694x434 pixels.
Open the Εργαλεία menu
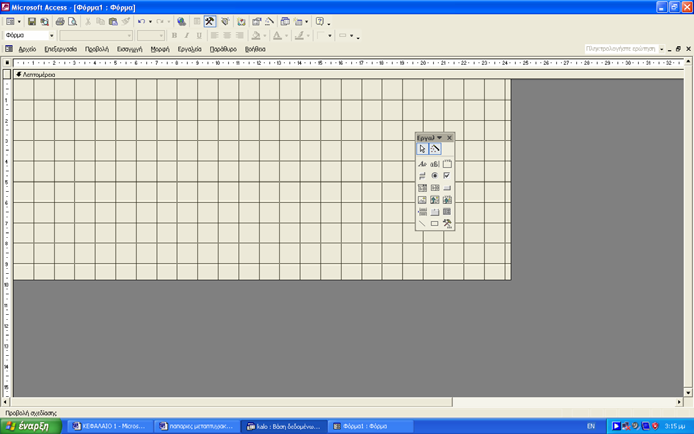pyautogui.click(x=189, y=49)
